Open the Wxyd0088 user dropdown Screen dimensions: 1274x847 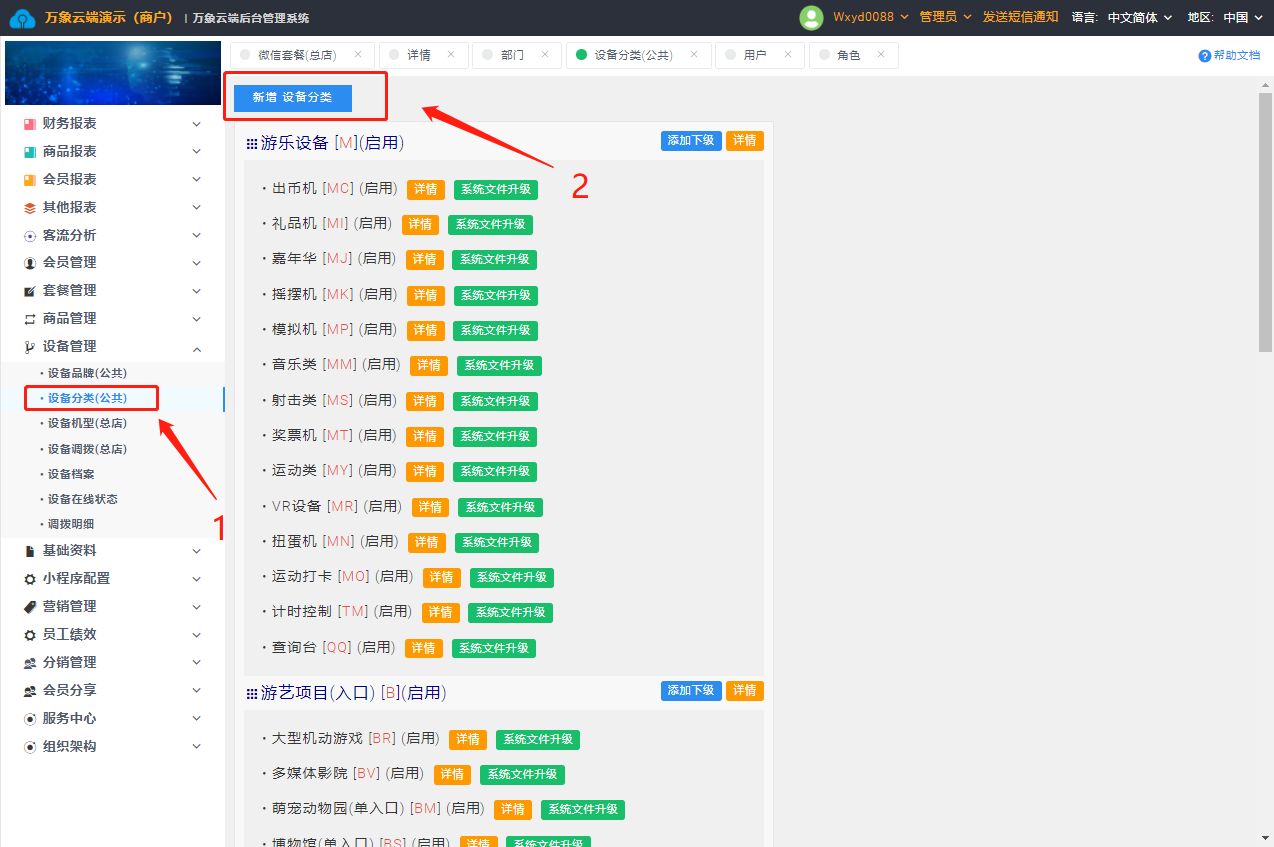tap(870, 17)
